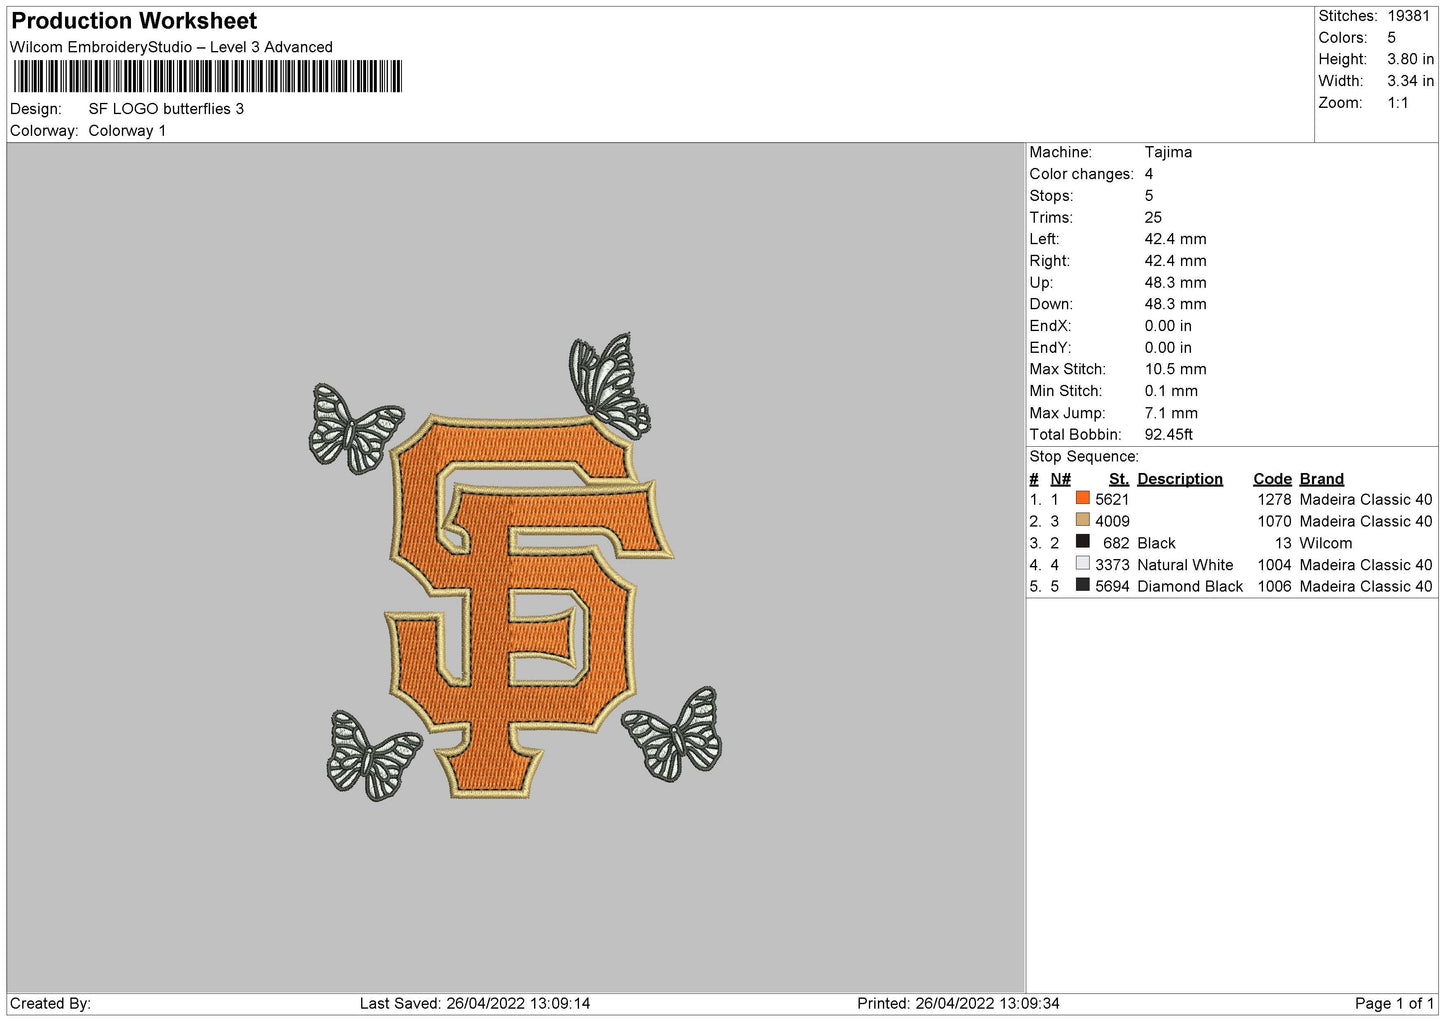This screenshot has height=1021, width=1445.
Task: Click the tan 4009 thread color swatch
Action: tap(1082, 520)
